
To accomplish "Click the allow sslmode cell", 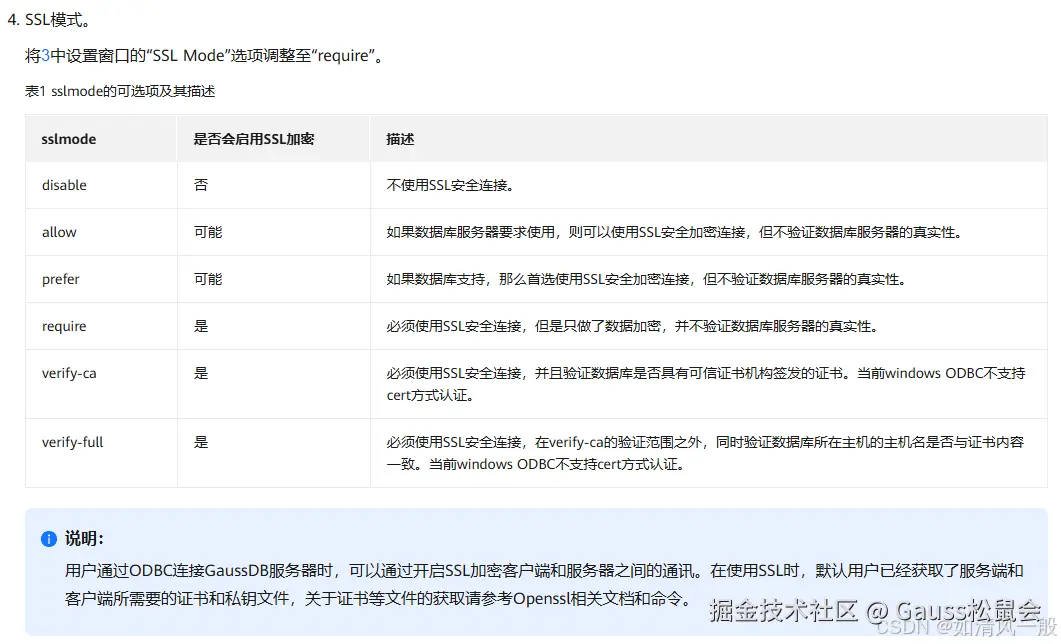I will coord(59,232).
